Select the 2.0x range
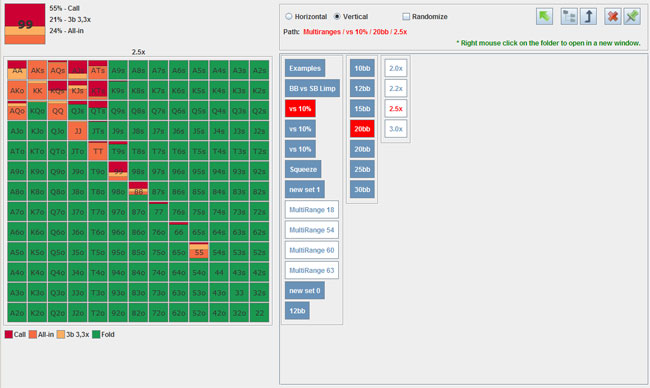The image size is (650, 388). (x=396, y=68)
